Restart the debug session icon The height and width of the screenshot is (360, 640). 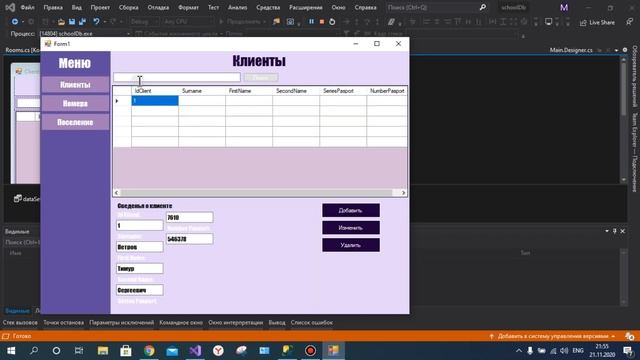[x=332, y=22]
